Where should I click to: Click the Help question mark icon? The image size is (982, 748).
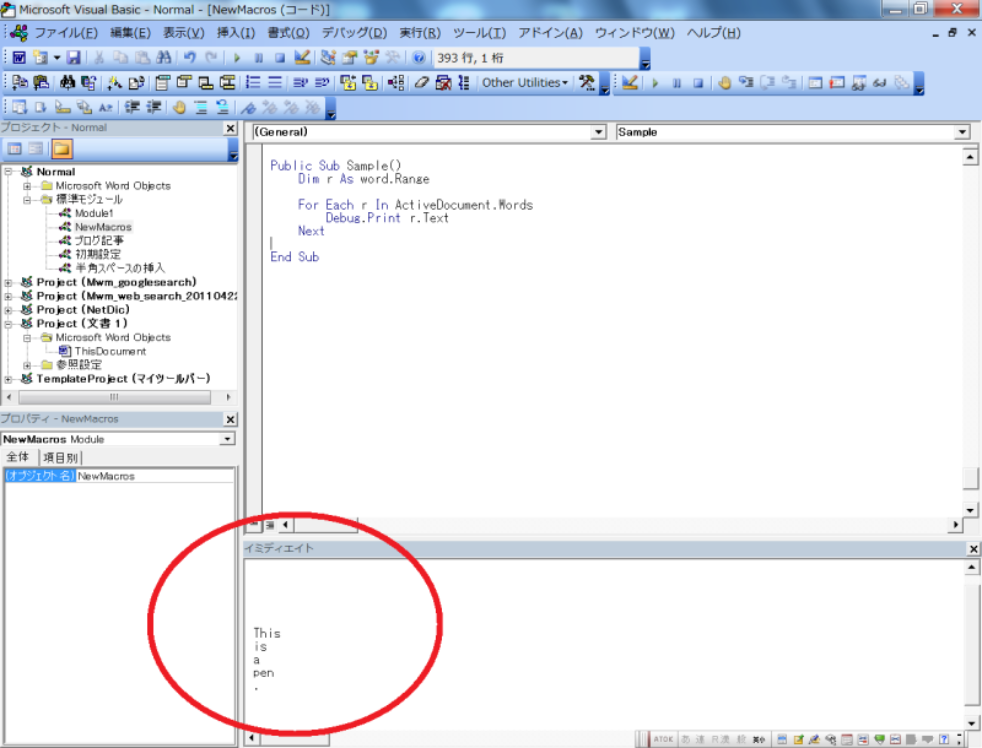coord(419,58)
